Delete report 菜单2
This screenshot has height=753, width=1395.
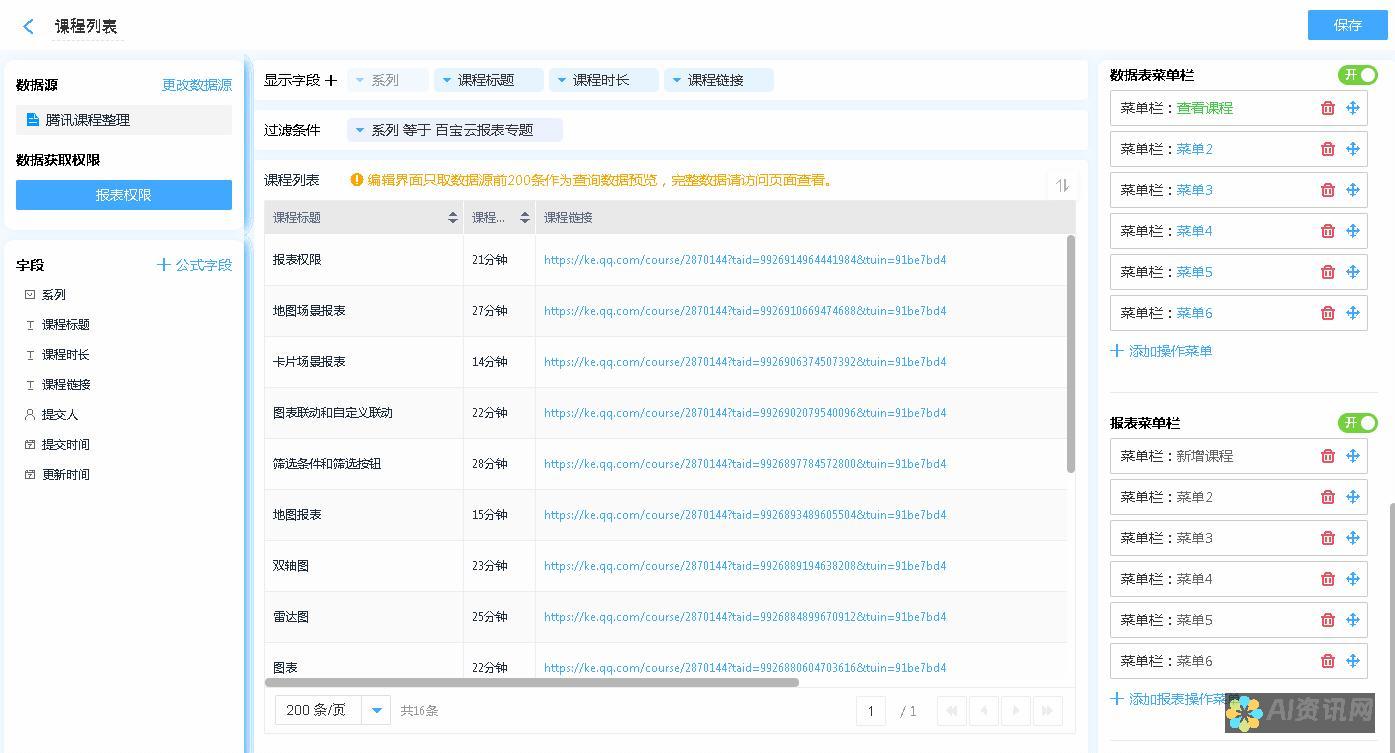1328,497
